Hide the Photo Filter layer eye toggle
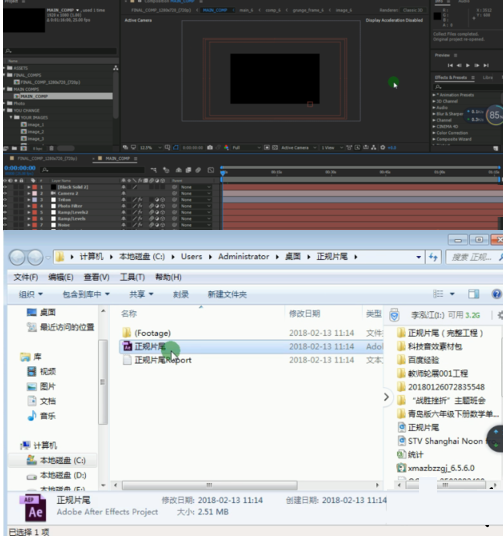503x540 pixels. point(5,206)
